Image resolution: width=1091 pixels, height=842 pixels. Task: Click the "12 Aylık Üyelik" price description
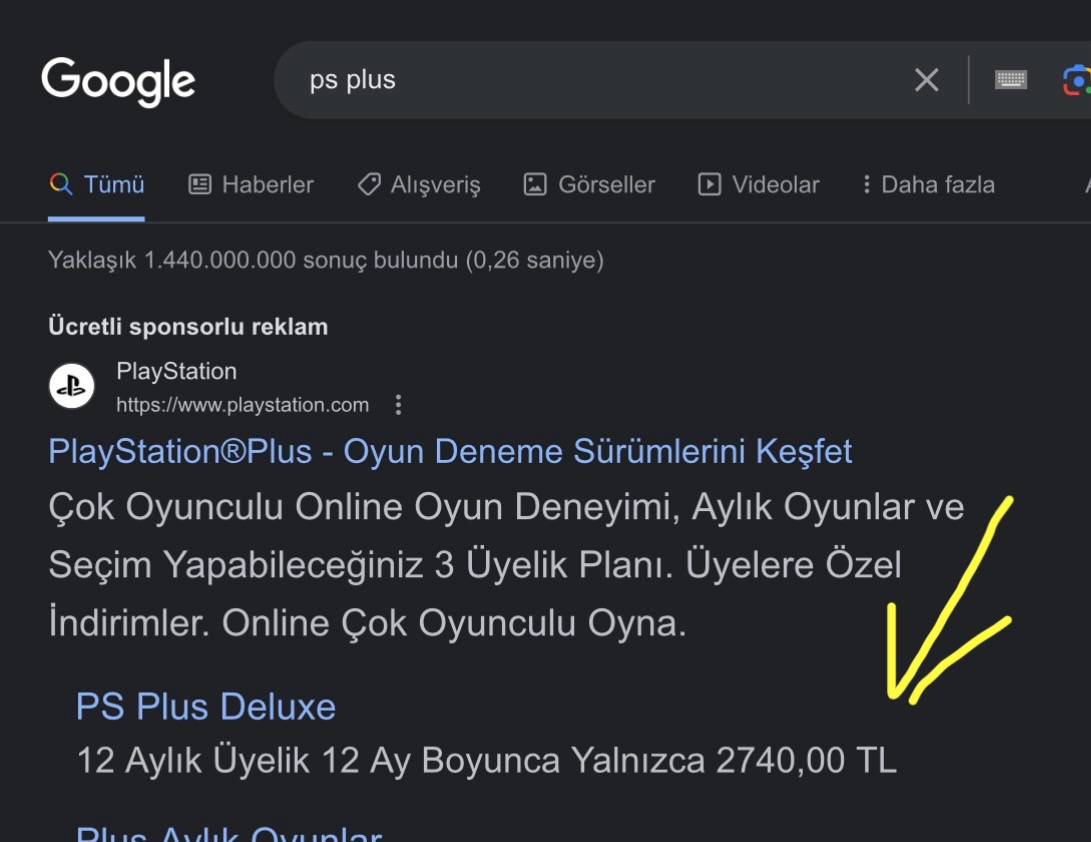(487, 761)
